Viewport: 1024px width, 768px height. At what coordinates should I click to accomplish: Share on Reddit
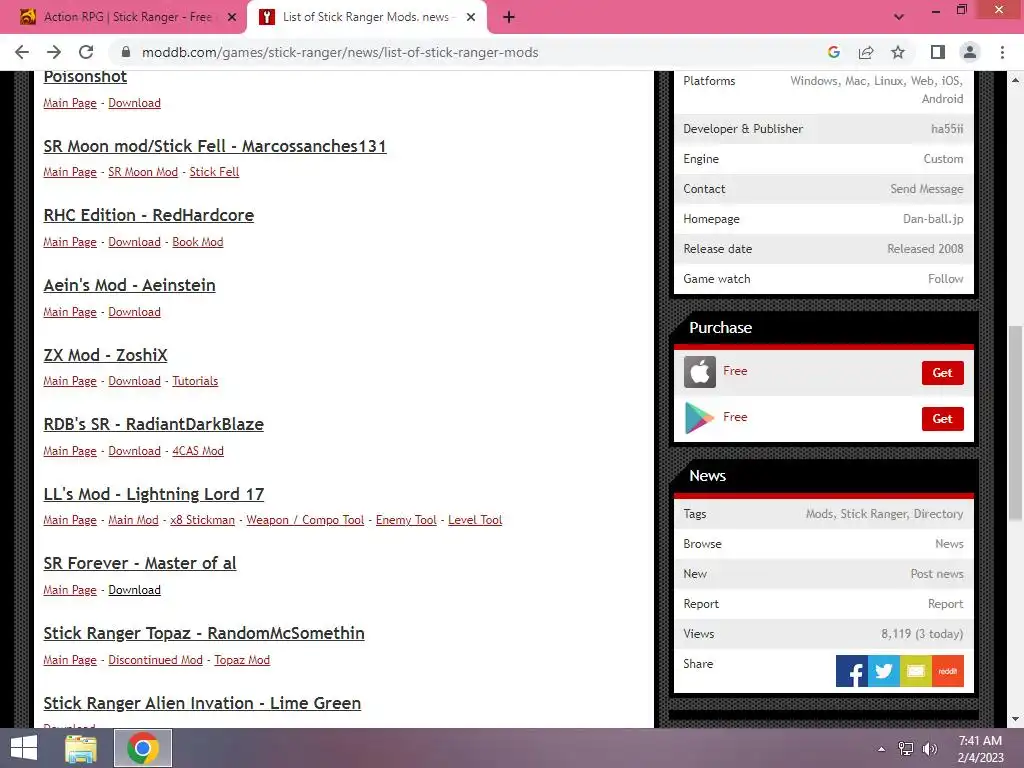(x=948, y=671)
